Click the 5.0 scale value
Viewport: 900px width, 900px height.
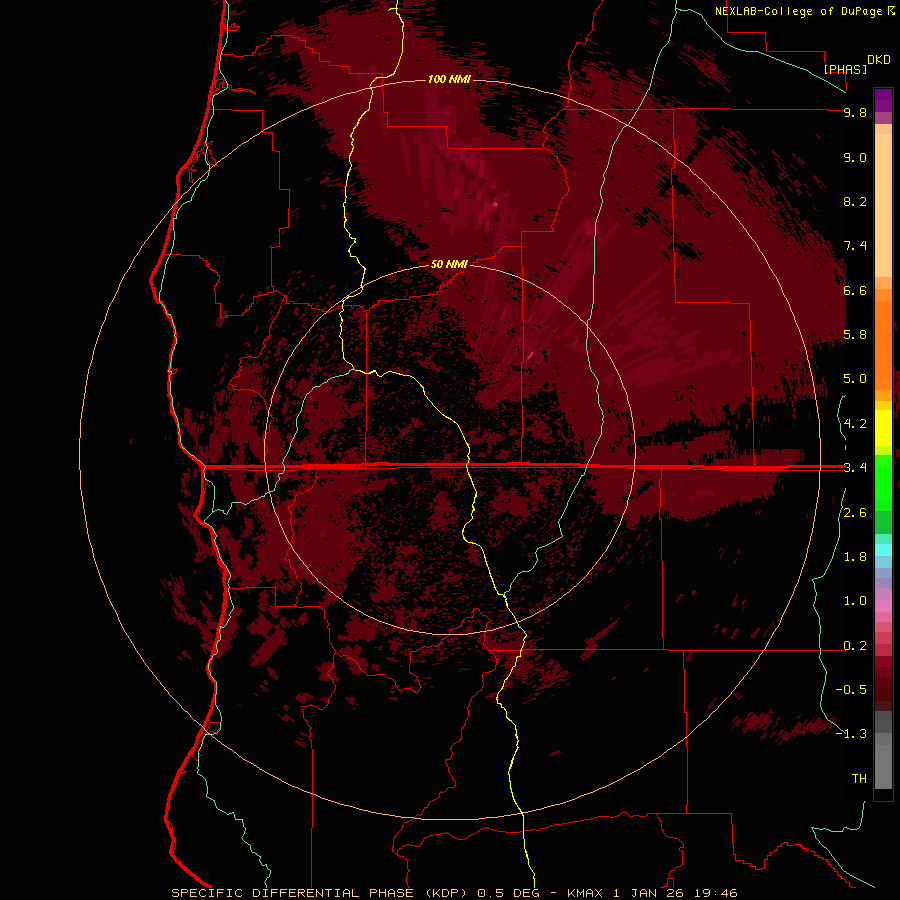(855, 379)
